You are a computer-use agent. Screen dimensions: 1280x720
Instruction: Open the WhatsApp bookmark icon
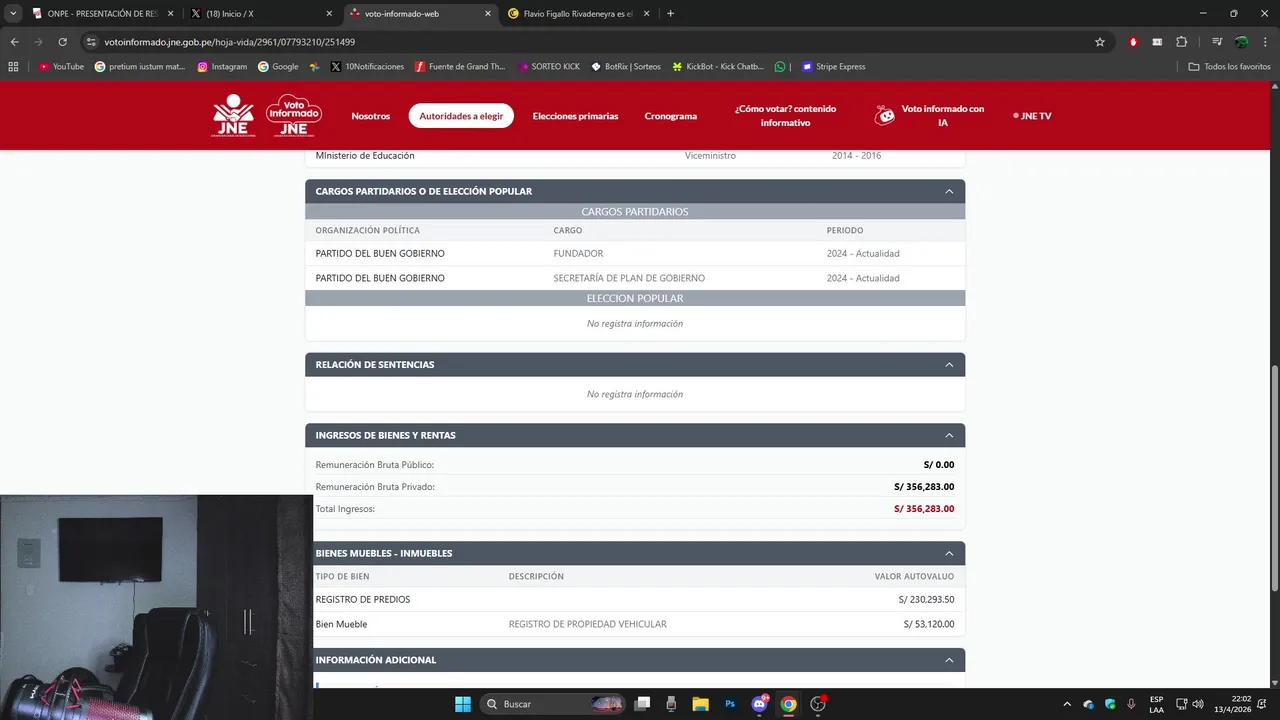tap(780, 66)
